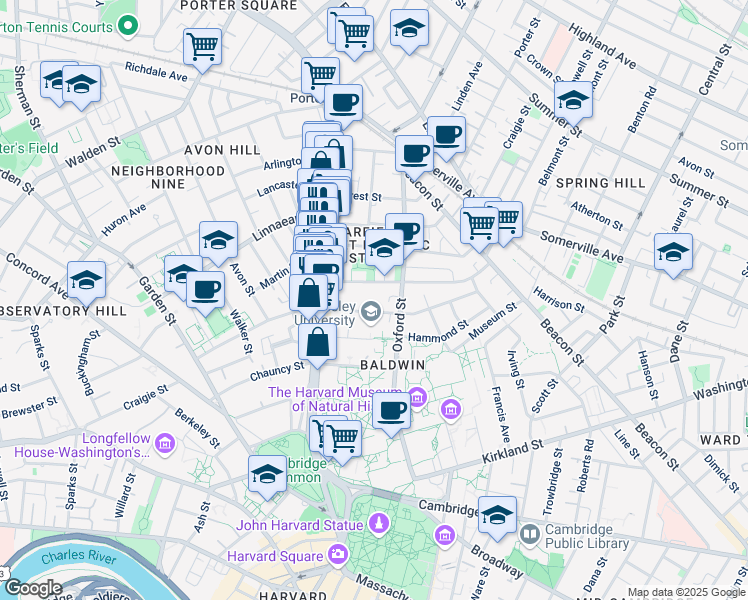Screen dimensions: 748x600
Task: Open the school marker near Highland Ave
Action: [573, 103]
